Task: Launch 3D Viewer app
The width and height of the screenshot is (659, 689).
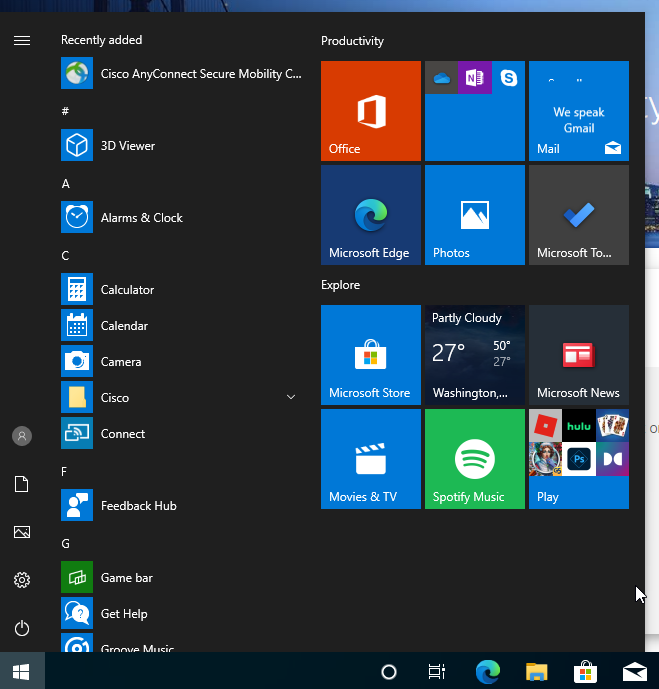Action: coord(181,145)
